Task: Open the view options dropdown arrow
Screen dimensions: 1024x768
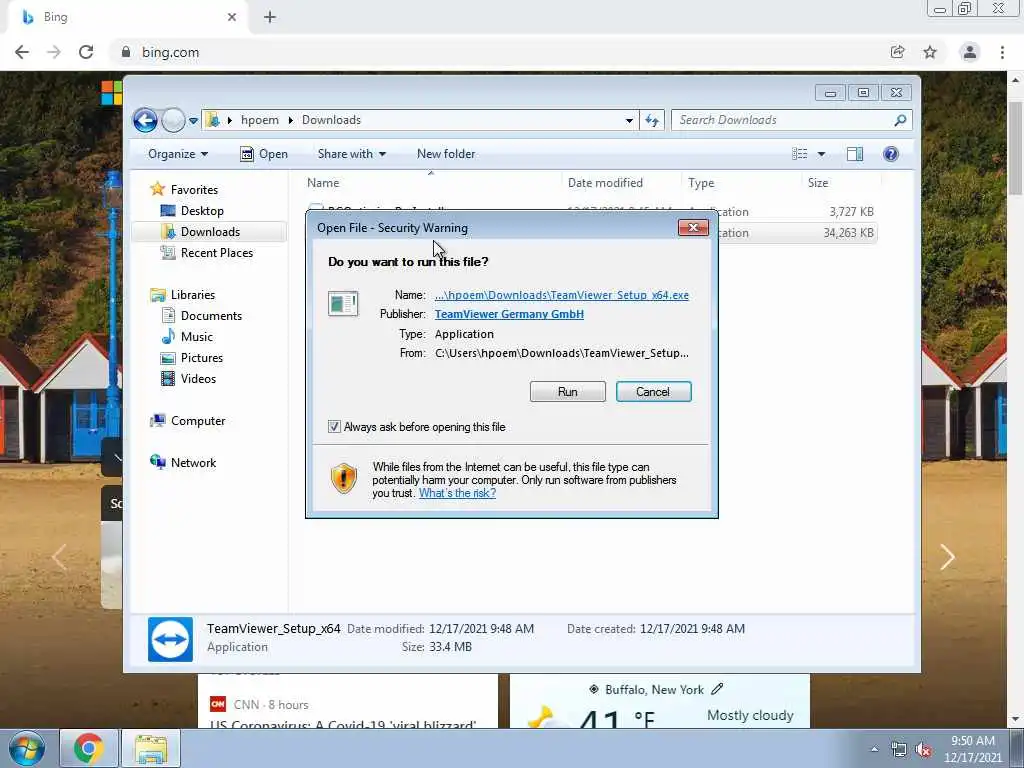Action: click(x=822, y=154)
